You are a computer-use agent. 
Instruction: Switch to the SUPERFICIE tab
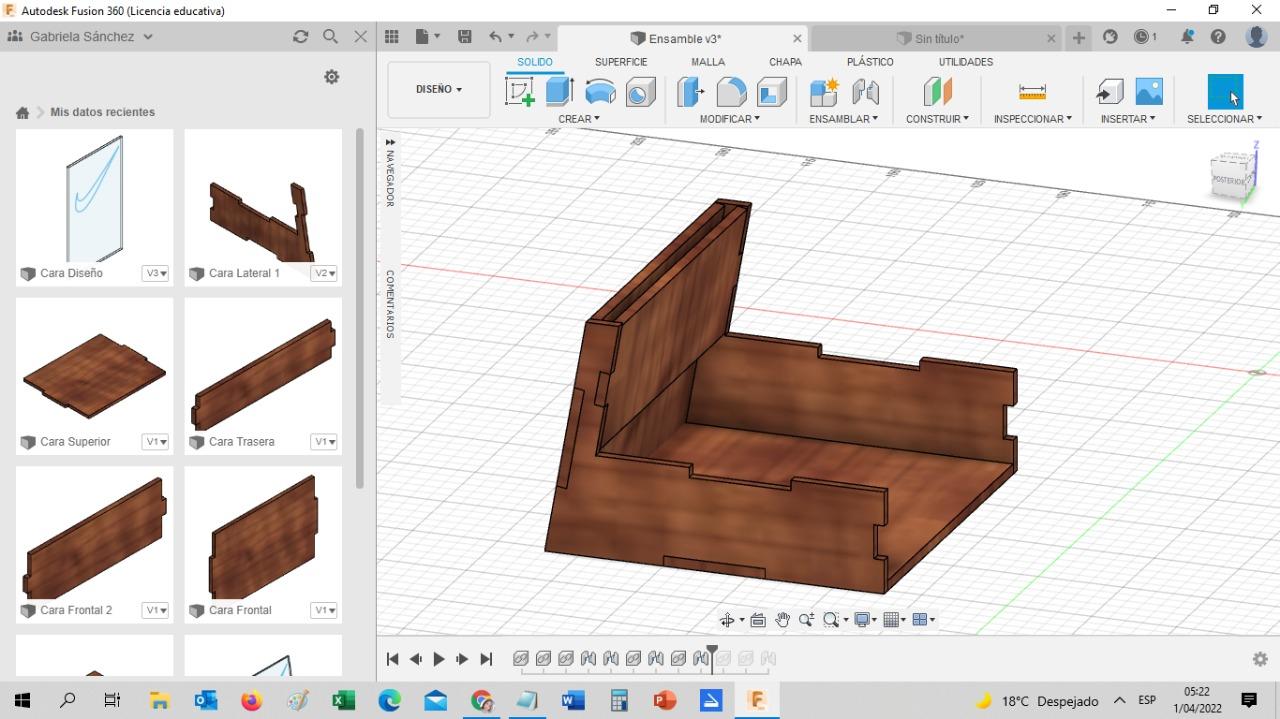point(621,62)
